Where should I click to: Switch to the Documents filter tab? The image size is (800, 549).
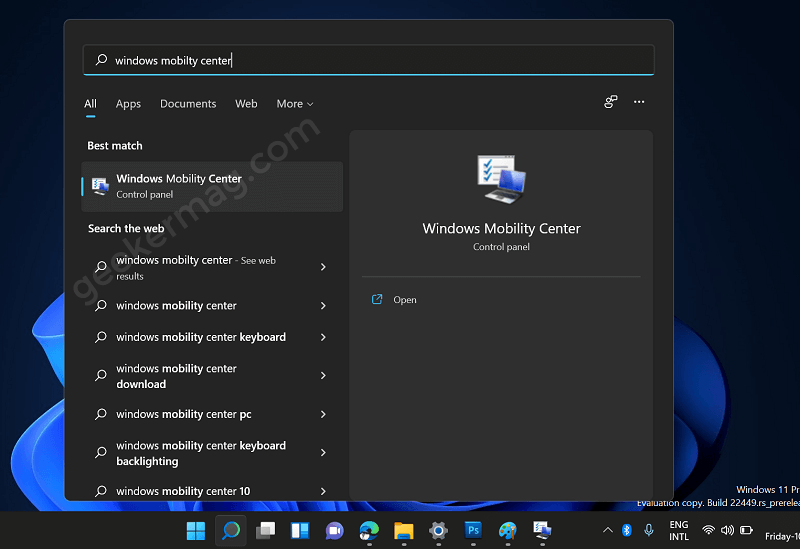[x=188, y=104]
